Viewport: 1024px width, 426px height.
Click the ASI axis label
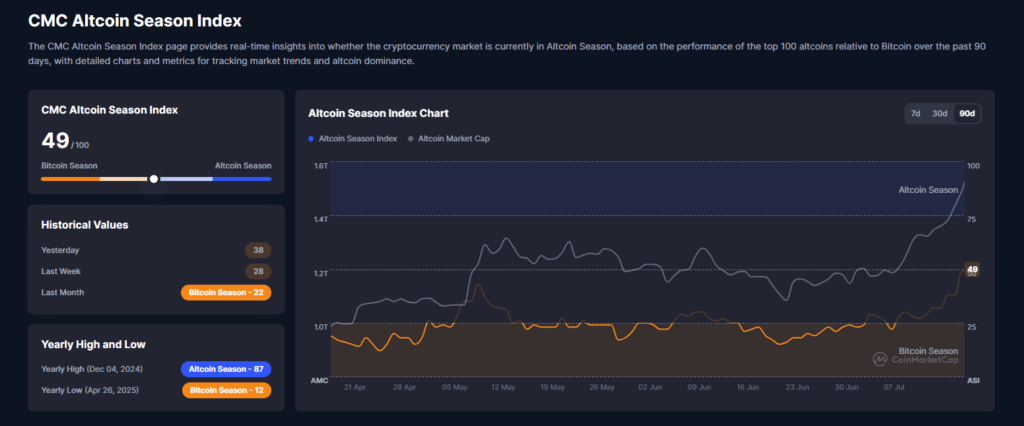point(973,380)
